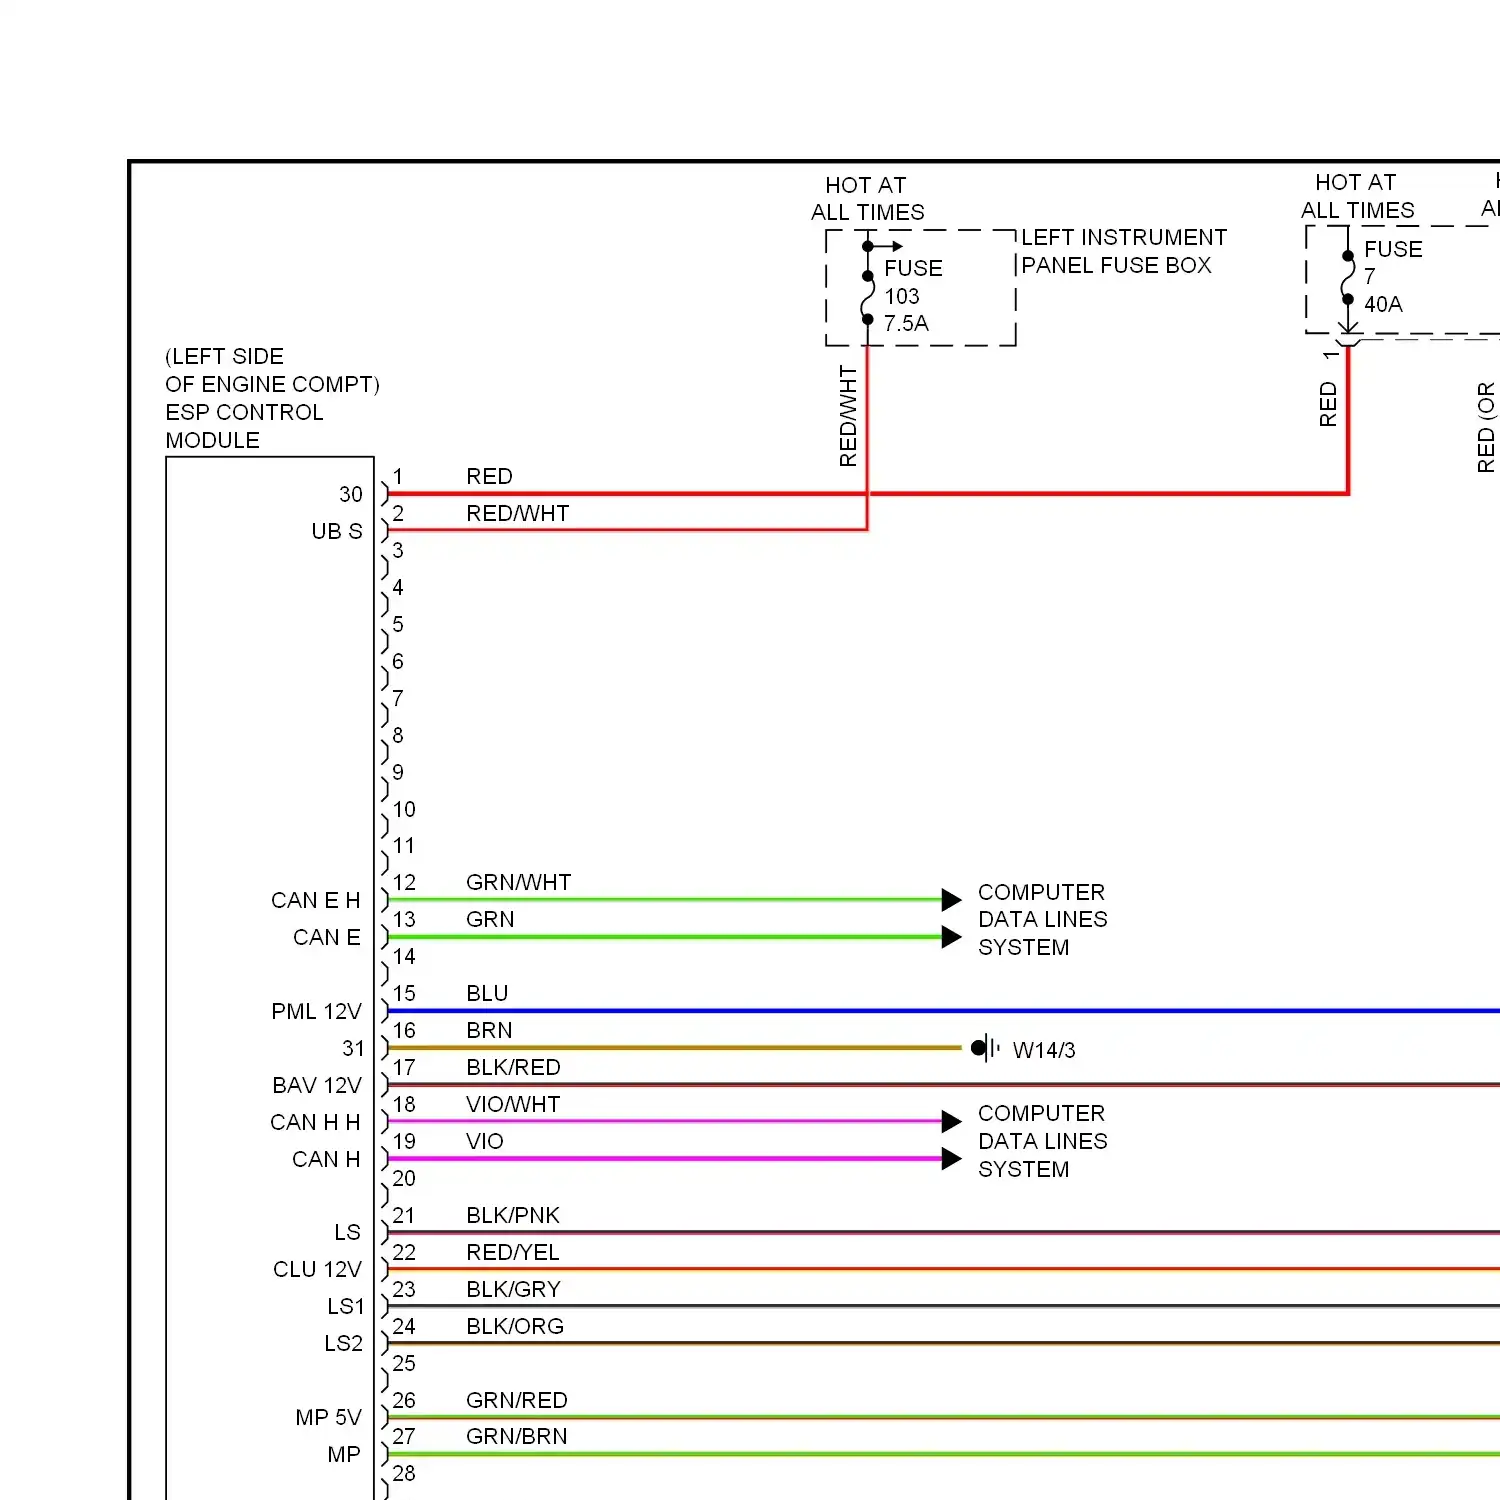Click the 7.5A fuse rating text

coord(906,323)
